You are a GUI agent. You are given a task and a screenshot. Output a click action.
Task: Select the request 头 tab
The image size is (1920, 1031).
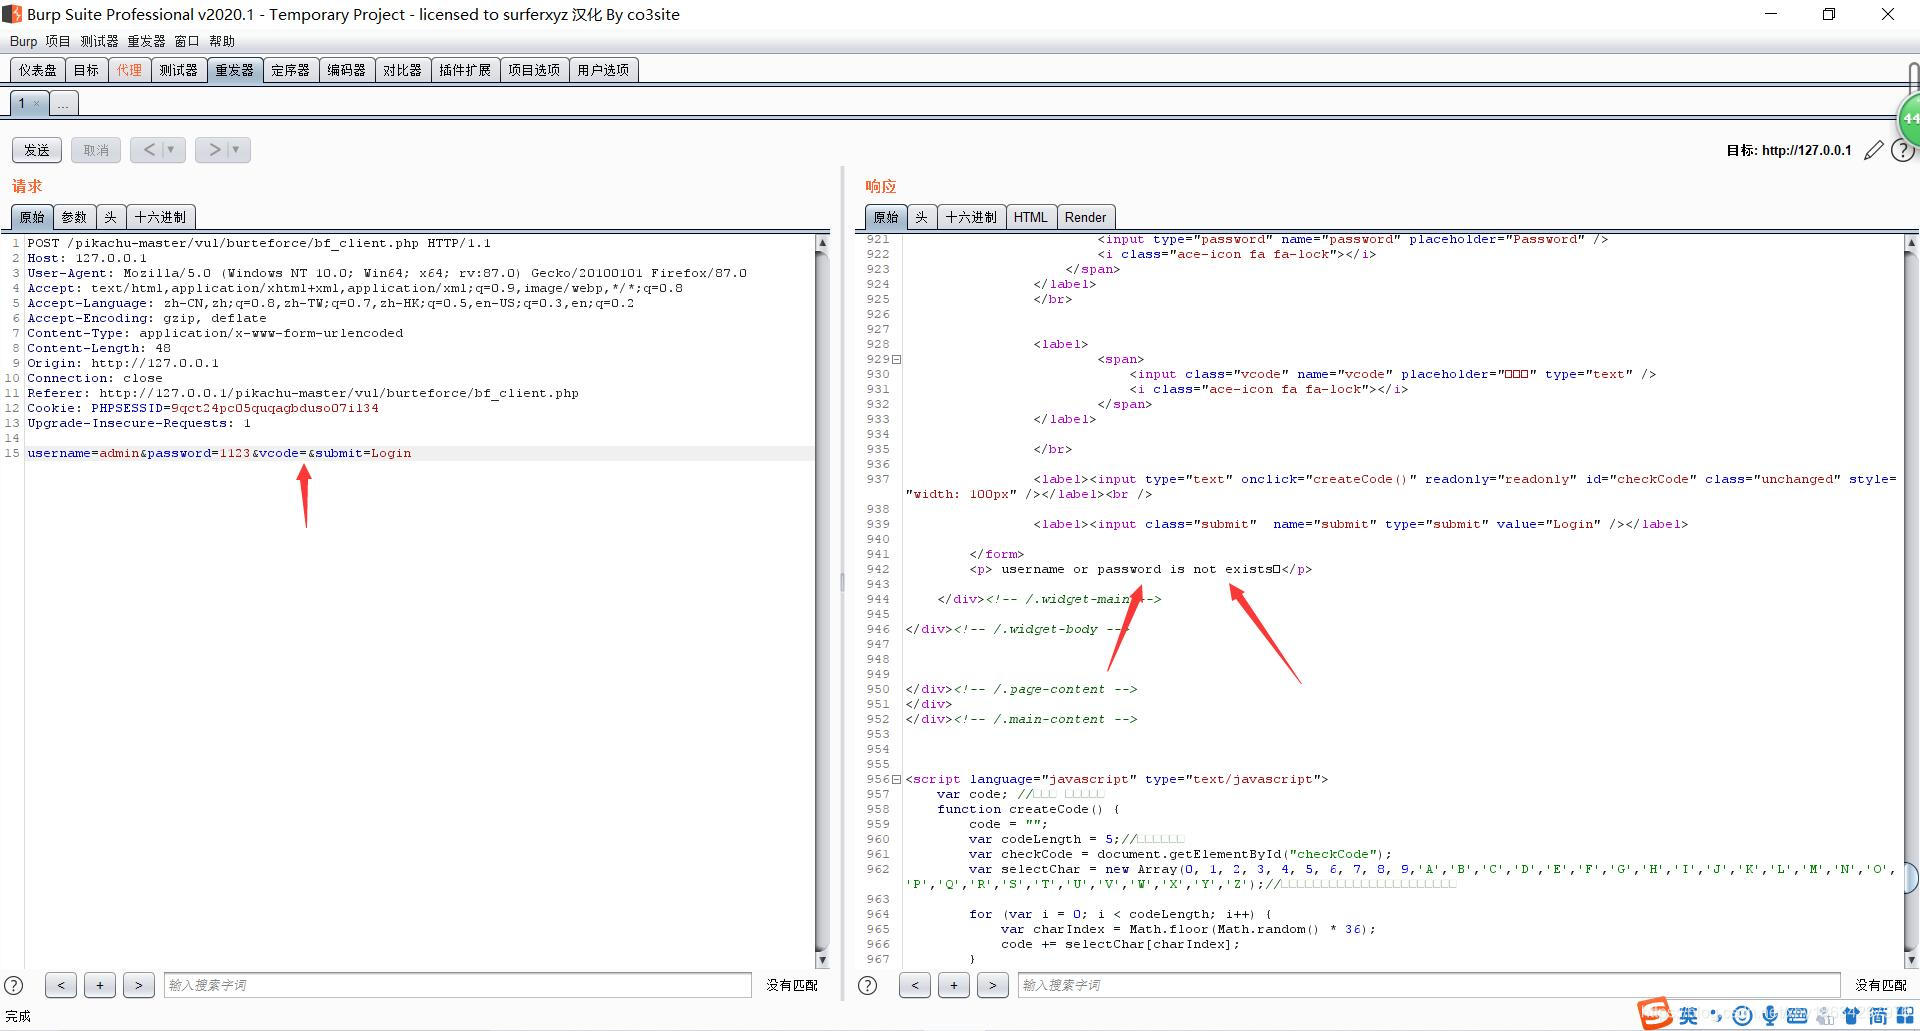(111, 217)
